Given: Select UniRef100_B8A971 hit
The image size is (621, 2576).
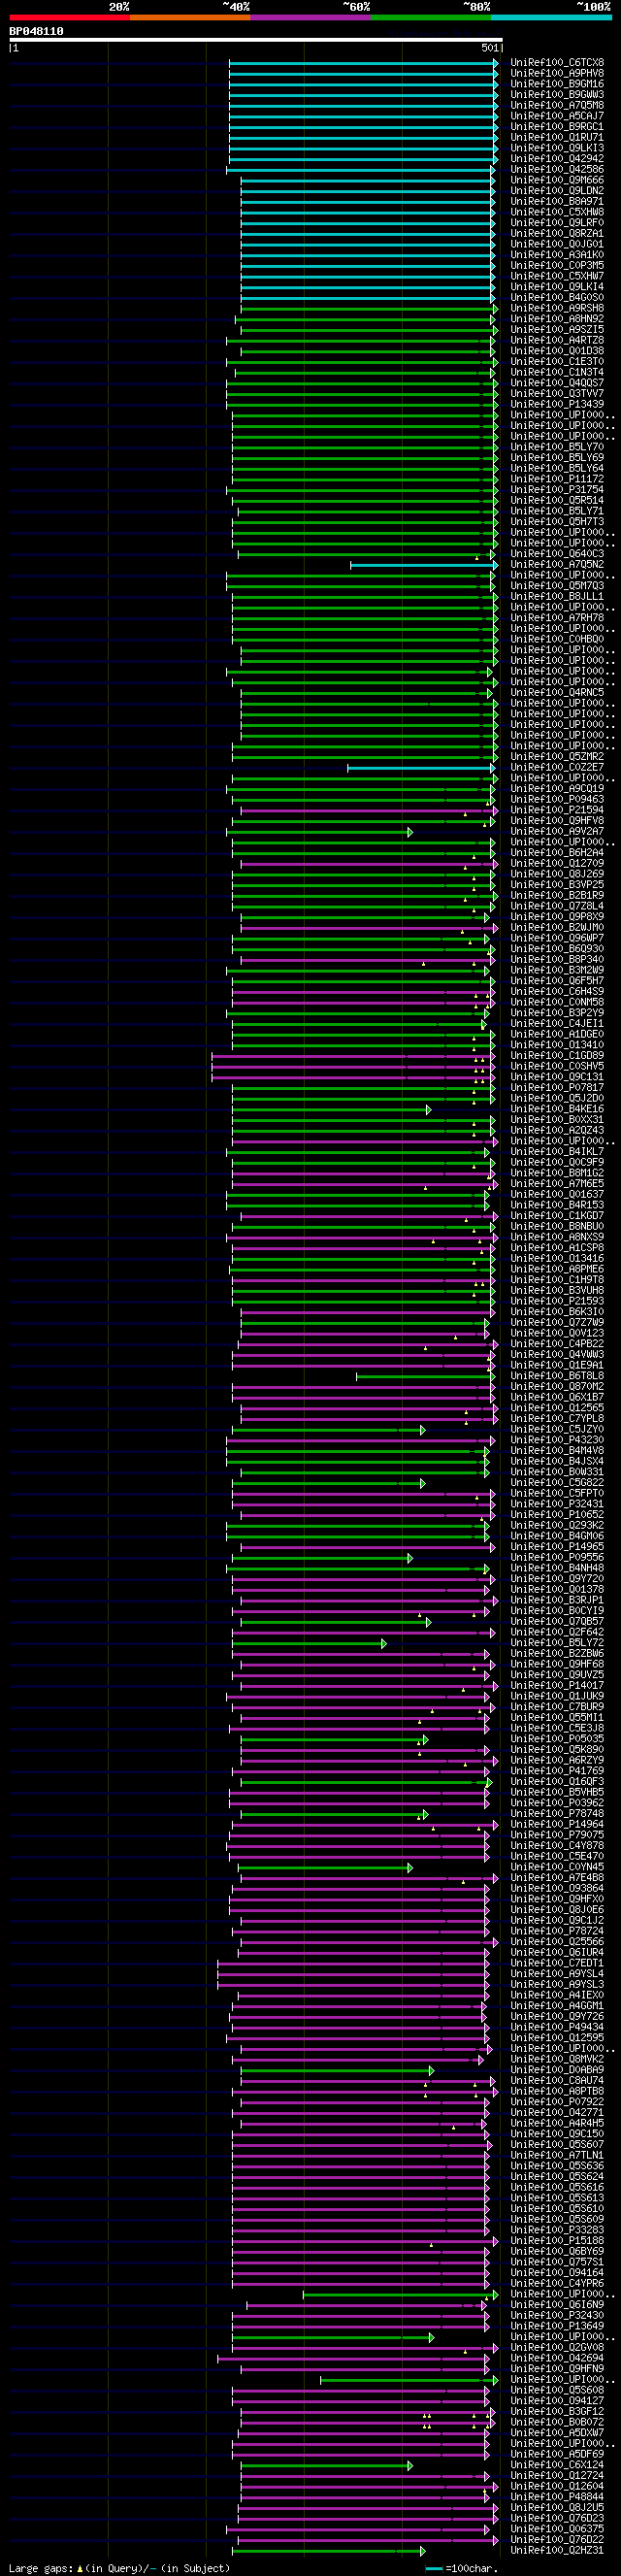Looking at the screenshot, I should [557, 201].
